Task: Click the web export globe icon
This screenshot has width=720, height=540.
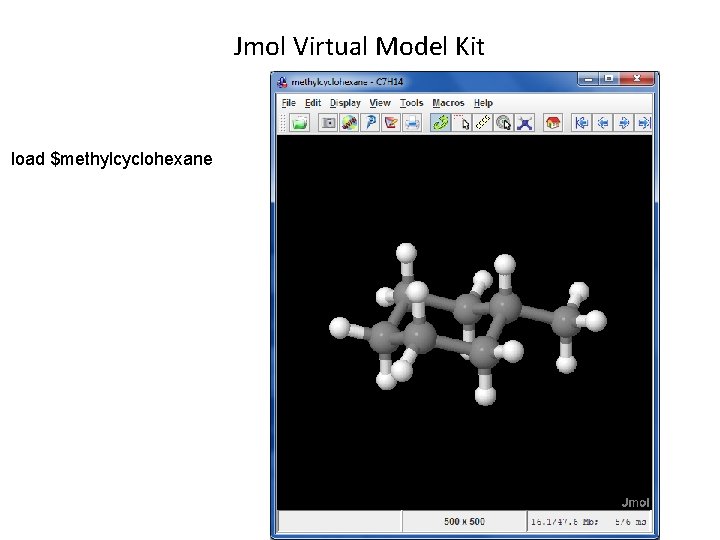Action: pyautogui.click(x=349, y=123)
